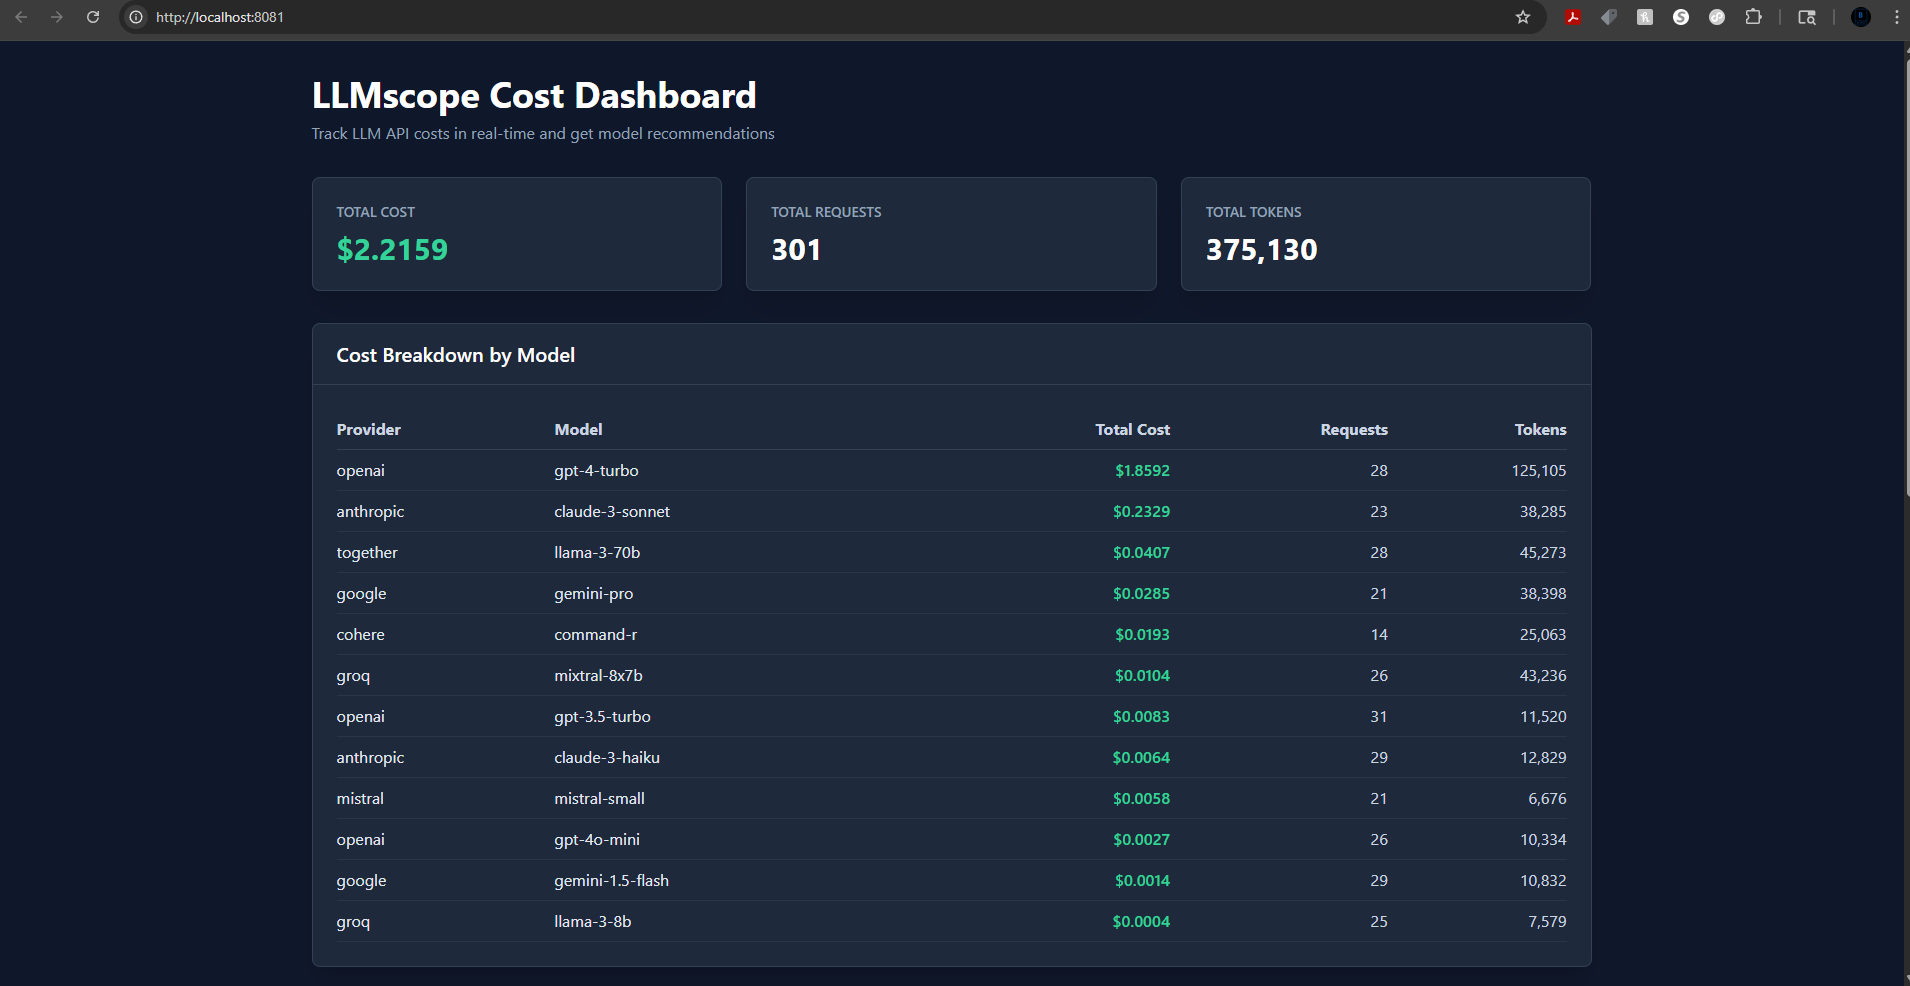Click the 14 requests value
This screenshot has height=986, width=1910.
click(1379, 634)
